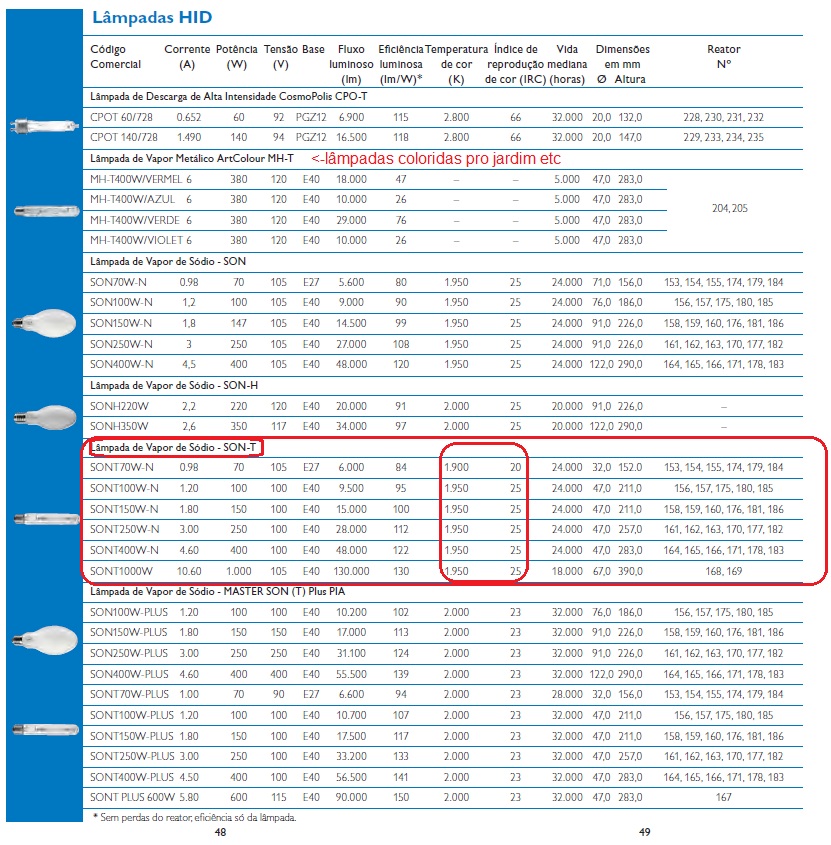Click the '130.000' luminous flux value

tap(351, 571)
